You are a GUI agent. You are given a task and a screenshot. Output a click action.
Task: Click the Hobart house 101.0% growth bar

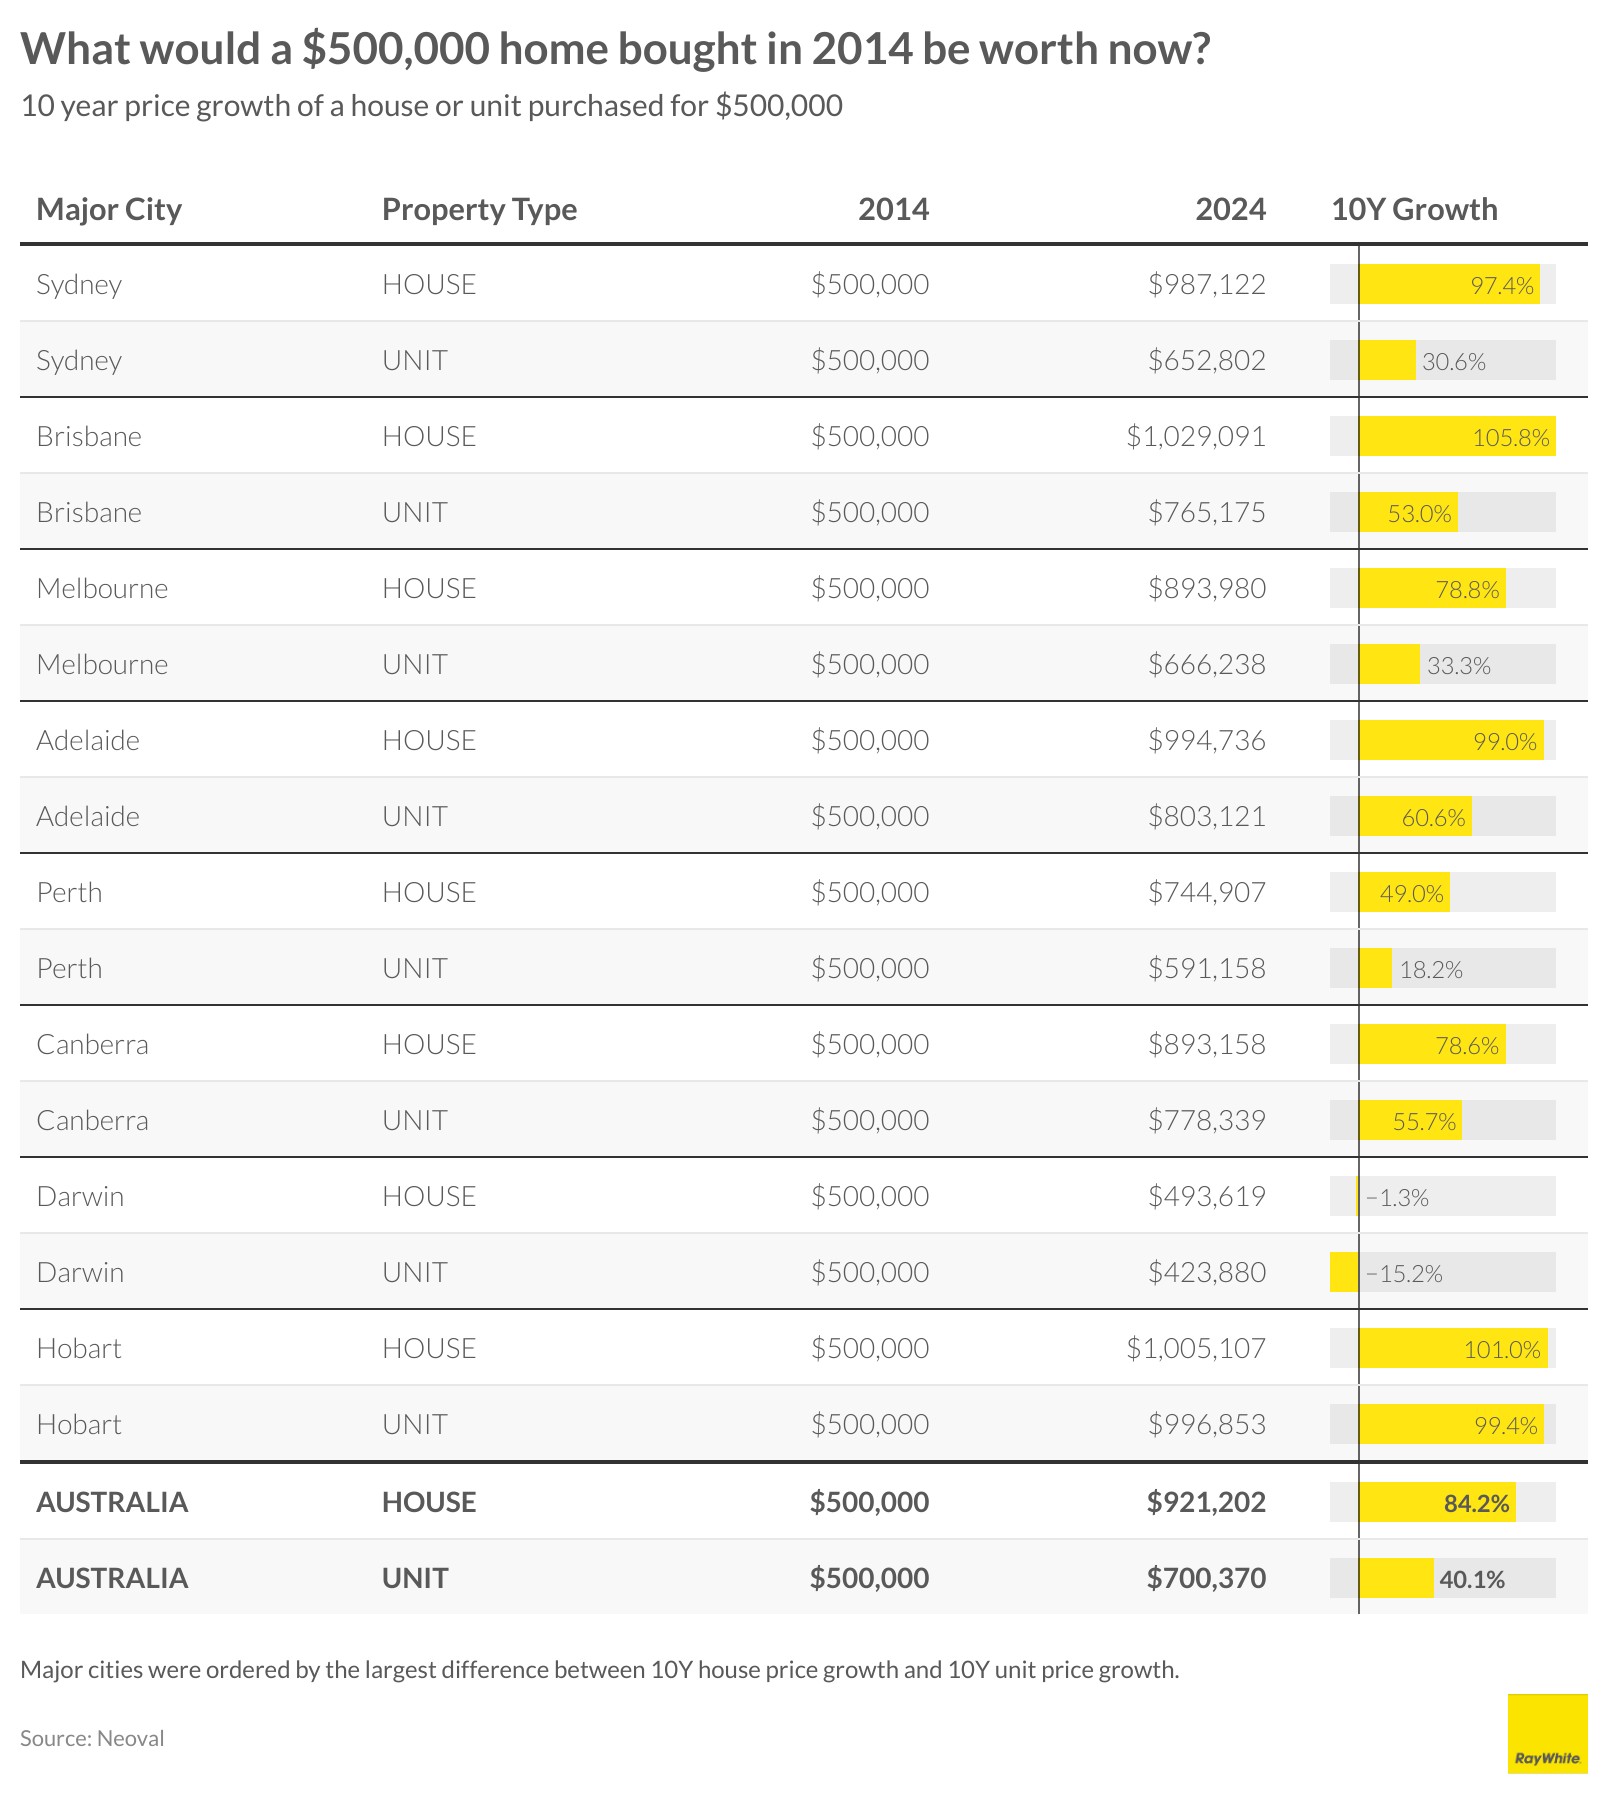click(1452, 1349)
